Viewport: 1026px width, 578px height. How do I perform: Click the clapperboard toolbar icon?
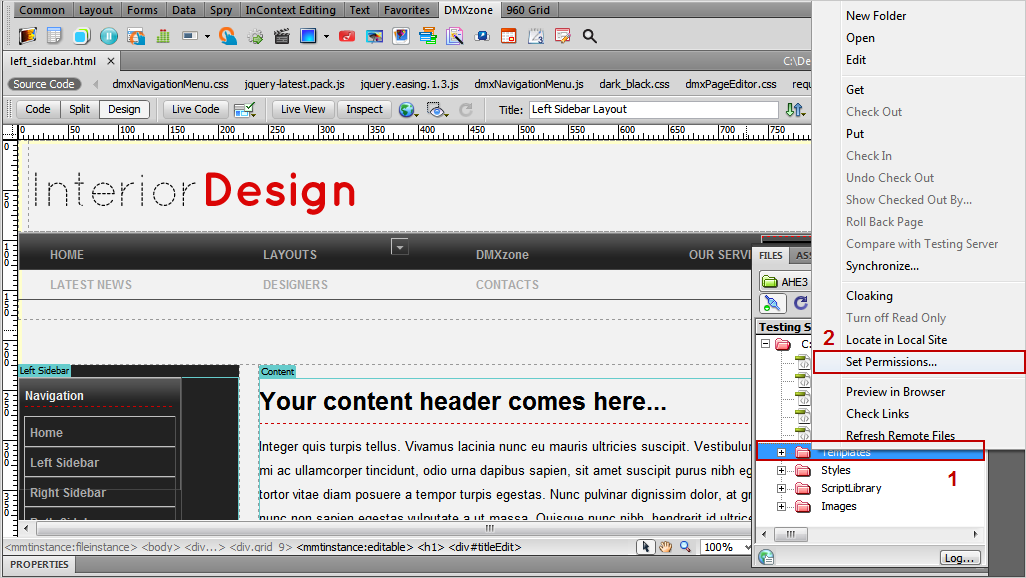(282, 36)
